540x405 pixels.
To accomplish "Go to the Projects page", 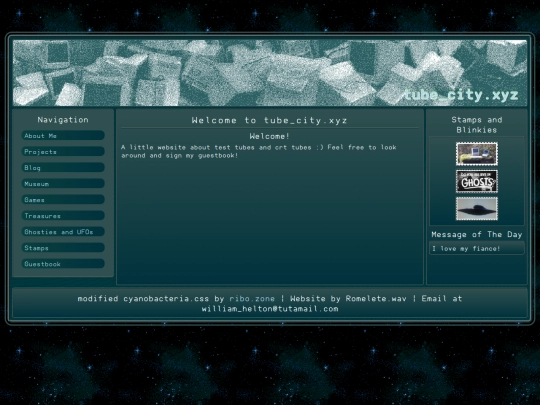I will (63, 152).
